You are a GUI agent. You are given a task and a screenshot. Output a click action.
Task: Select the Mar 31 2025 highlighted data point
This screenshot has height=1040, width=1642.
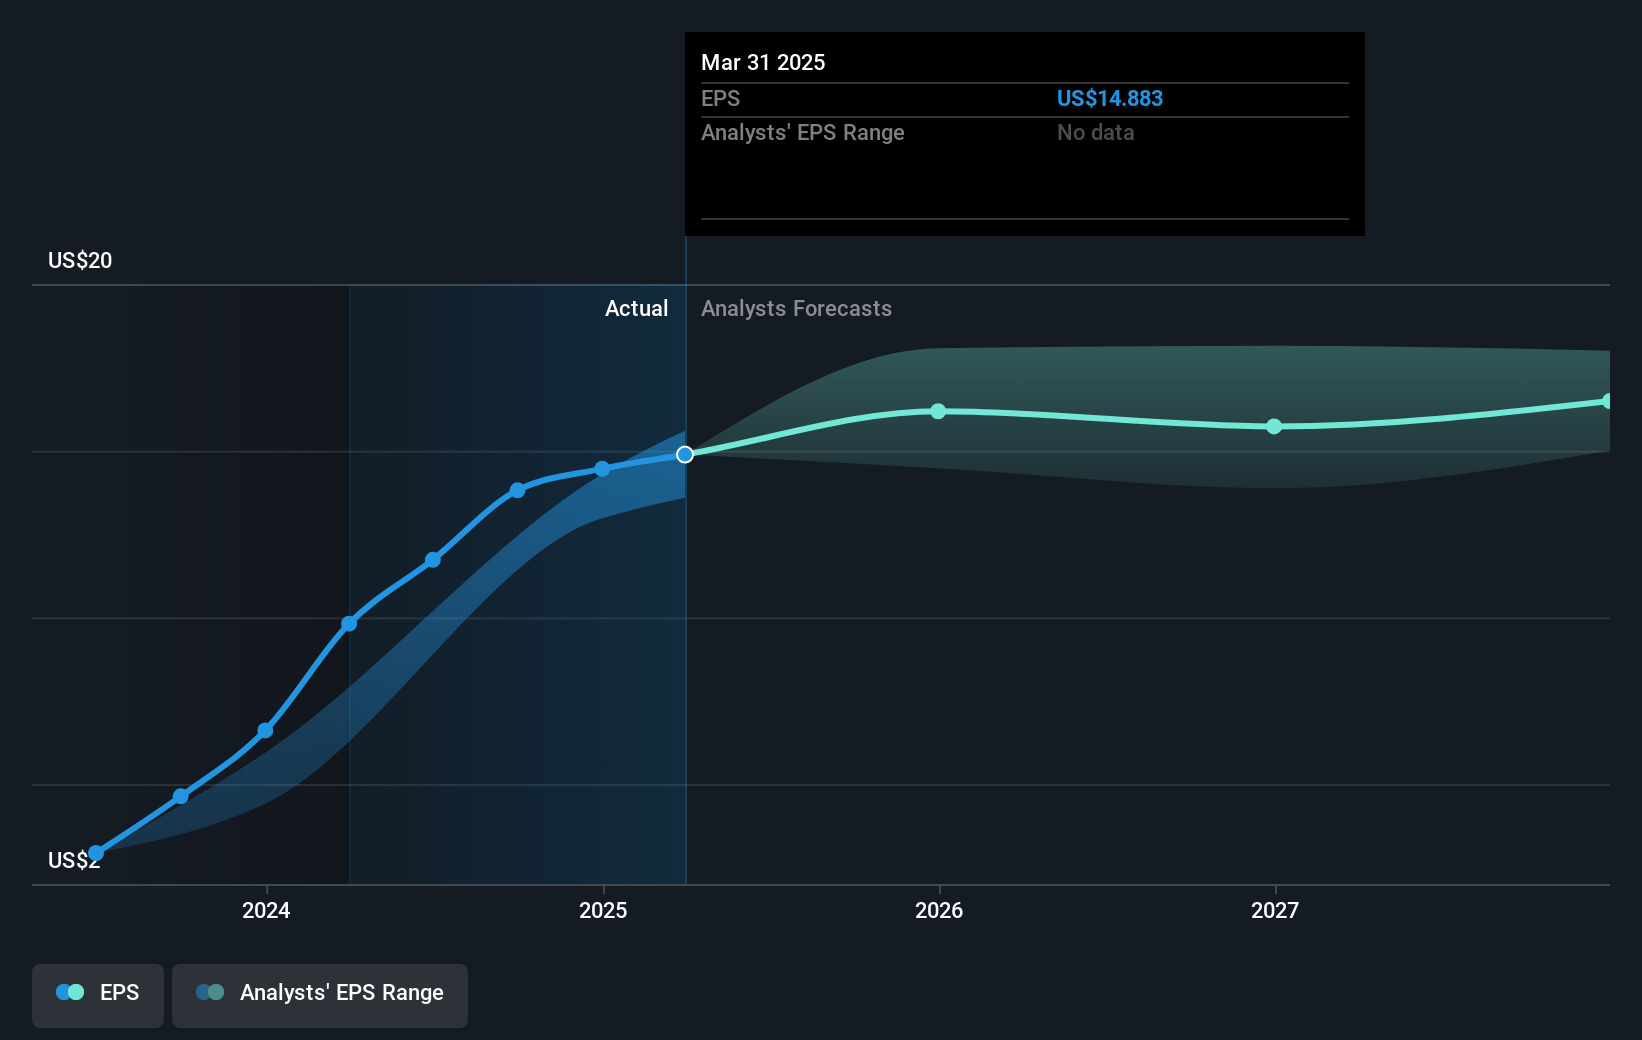[685, 455]
